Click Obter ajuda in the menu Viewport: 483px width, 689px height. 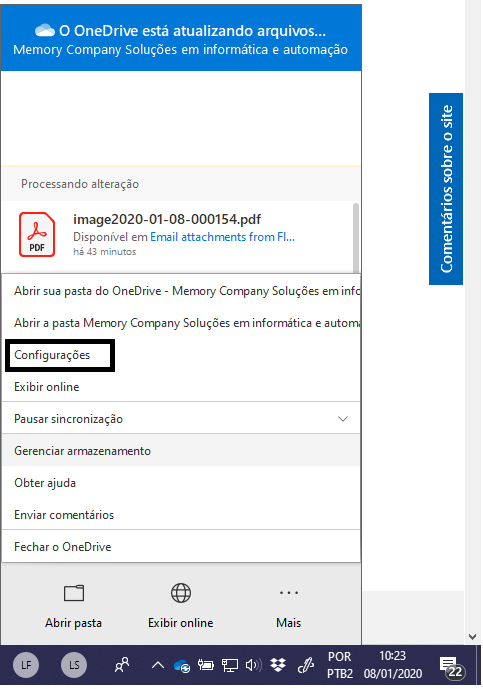[x=181, y=483]
